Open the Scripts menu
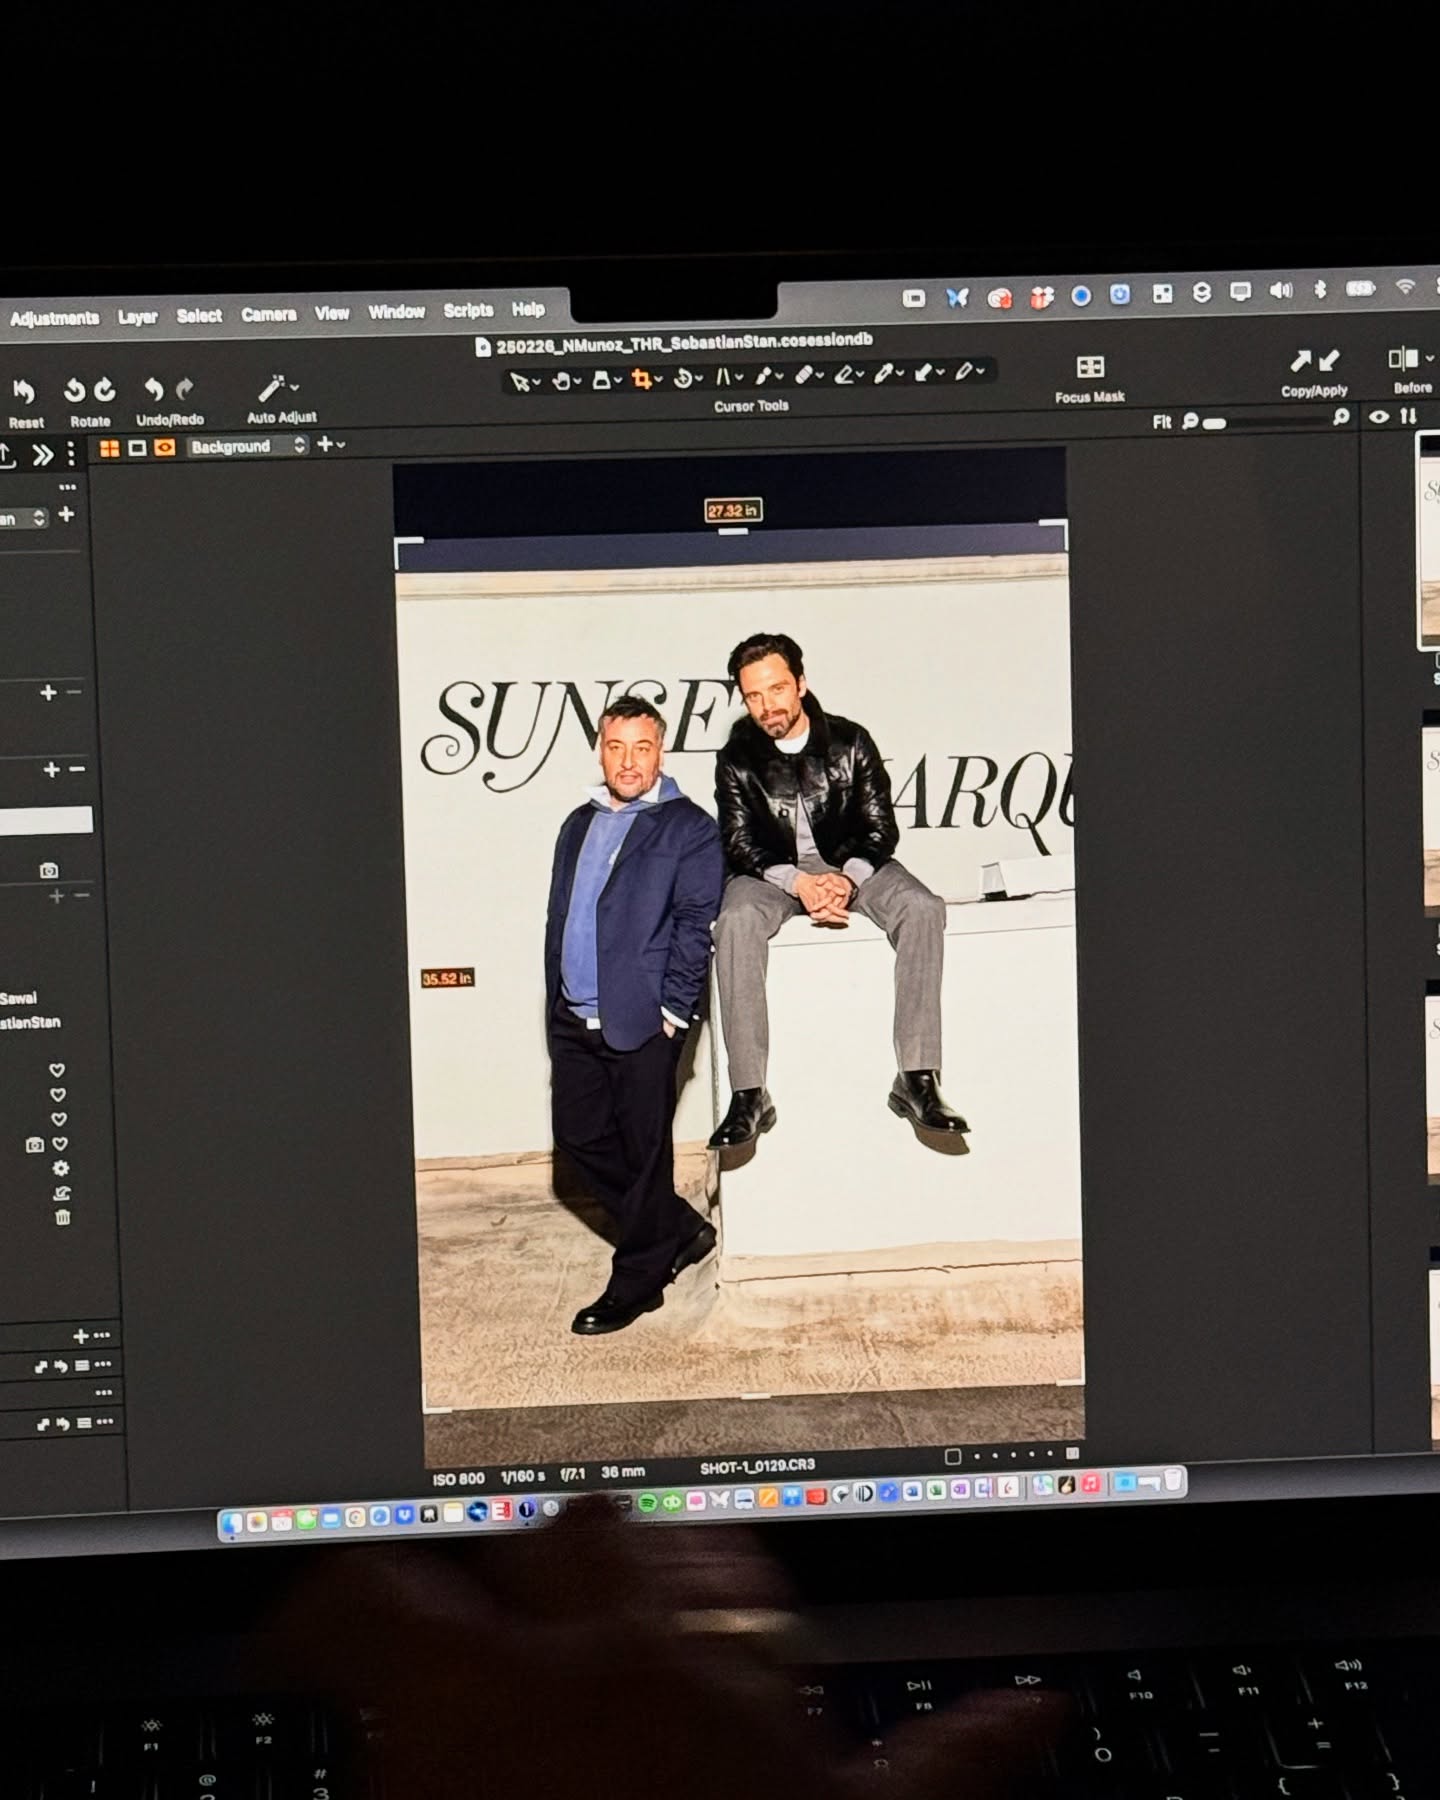Screen dimensions: 1440x1800 (468, 310)
